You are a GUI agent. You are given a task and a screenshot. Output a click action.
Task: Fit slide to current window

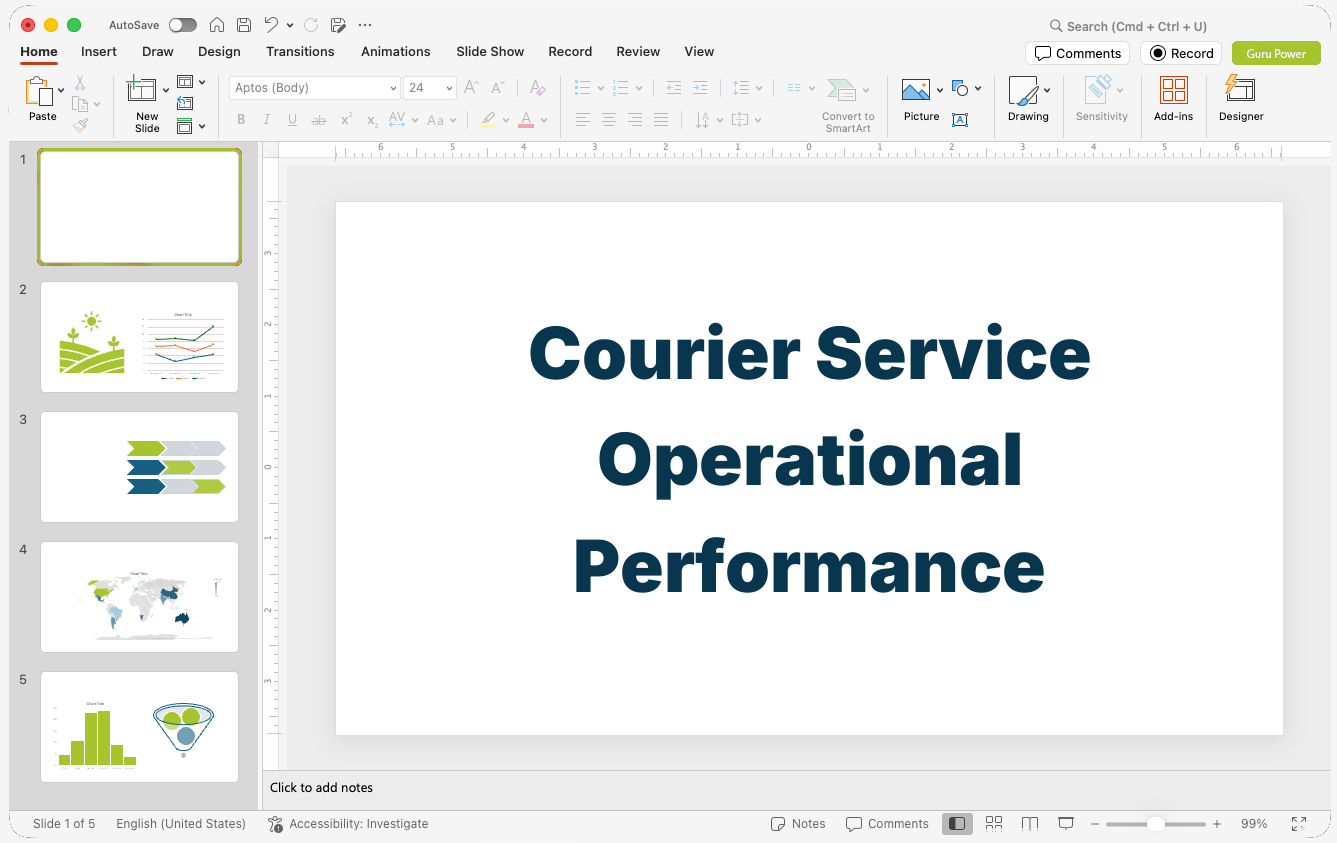(1299, 824)
